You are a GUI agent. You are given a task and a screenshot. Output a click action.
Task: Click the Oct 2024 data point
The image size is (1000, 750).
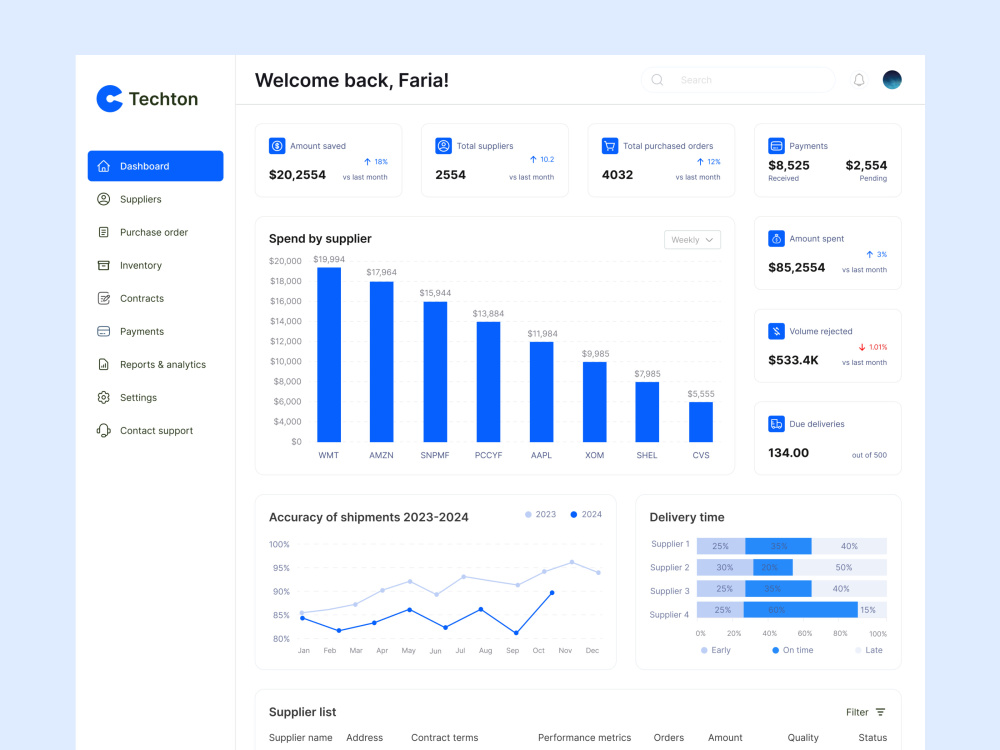552,592
